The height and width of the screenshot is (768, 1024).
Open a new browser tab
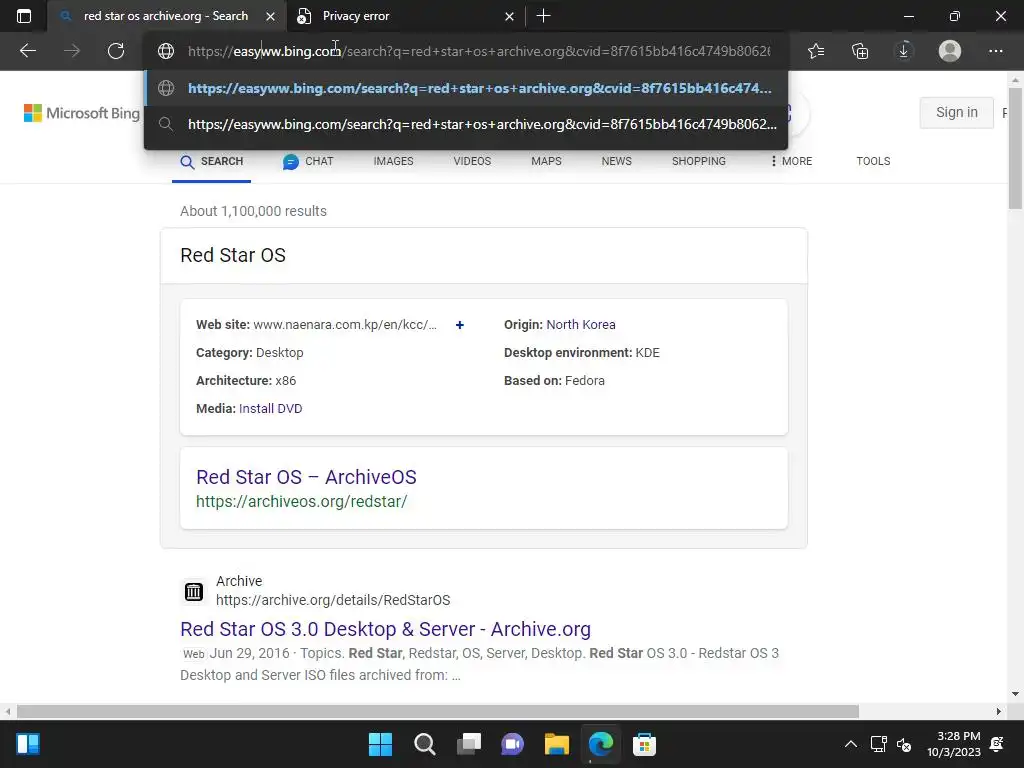(543, 16)
